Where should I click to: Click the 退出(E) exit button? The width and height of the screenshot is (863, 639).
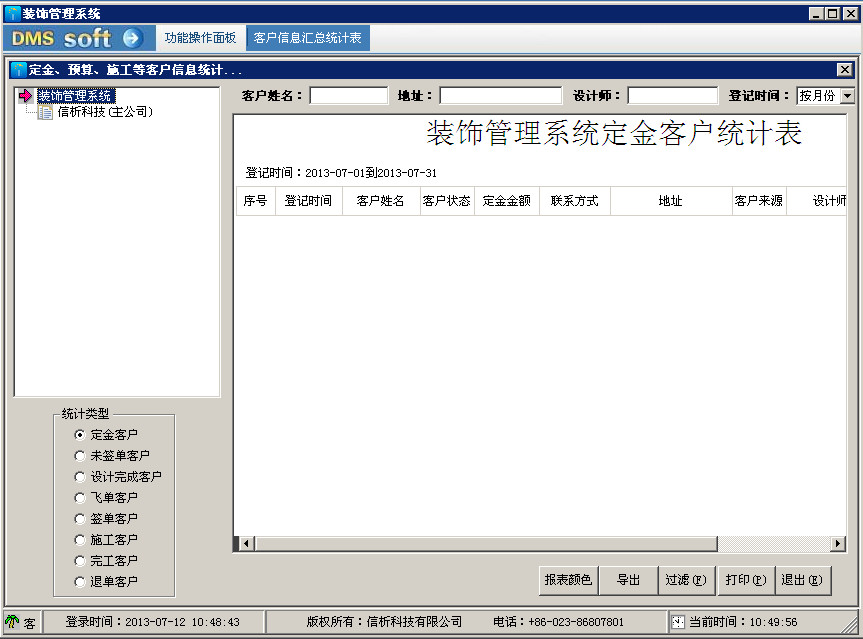802,580
